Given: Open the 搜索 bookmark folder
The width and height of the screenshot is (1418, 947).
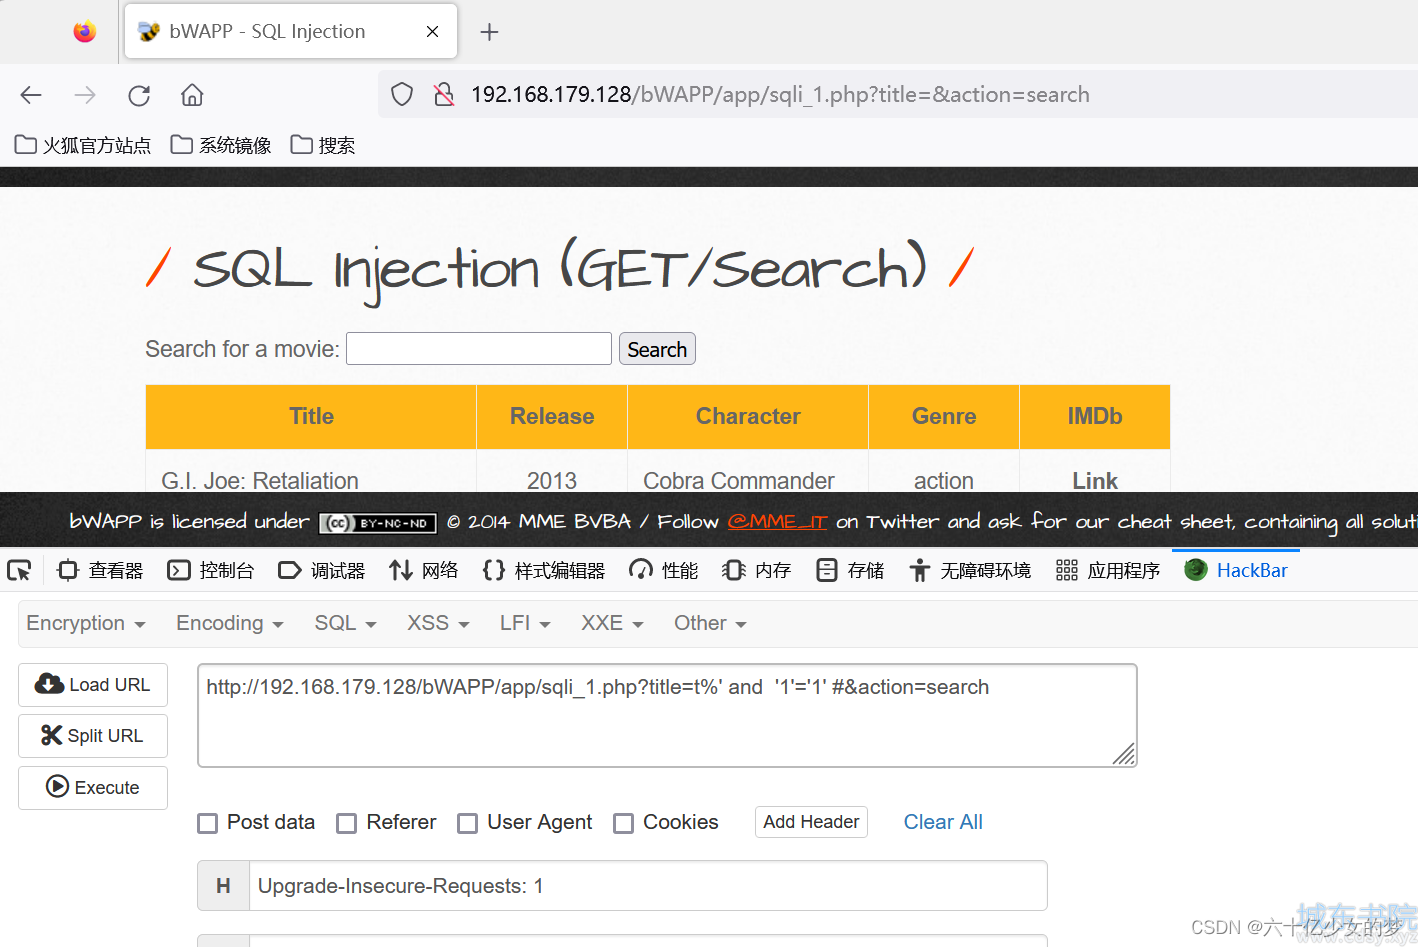Looking at the screenshot, I should 323,145.
